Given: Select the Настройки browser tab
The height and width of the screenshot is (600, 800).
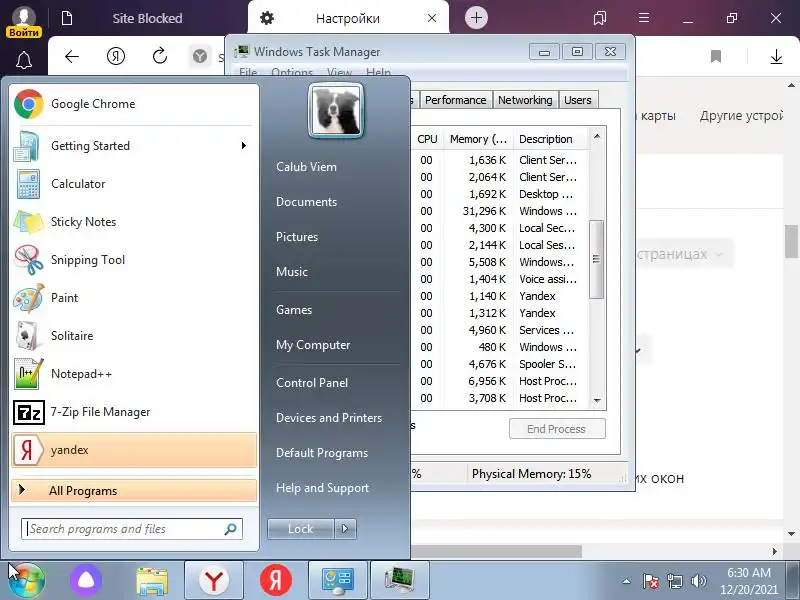Looking at the screenshot, I should (348, 18).
